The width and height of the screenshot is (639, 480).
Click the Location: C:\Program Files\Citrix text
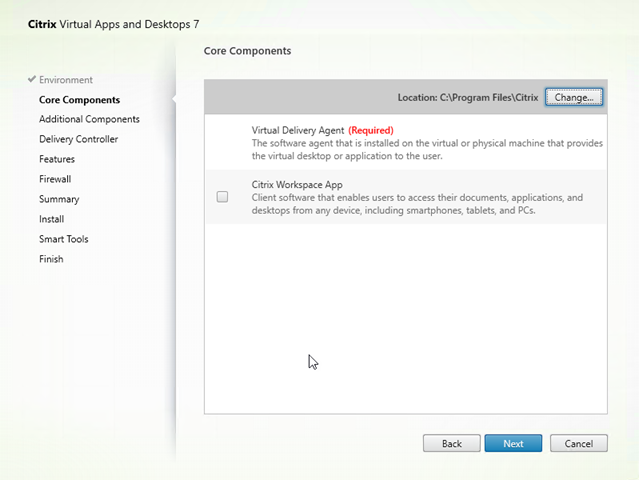tap(468, 98)
